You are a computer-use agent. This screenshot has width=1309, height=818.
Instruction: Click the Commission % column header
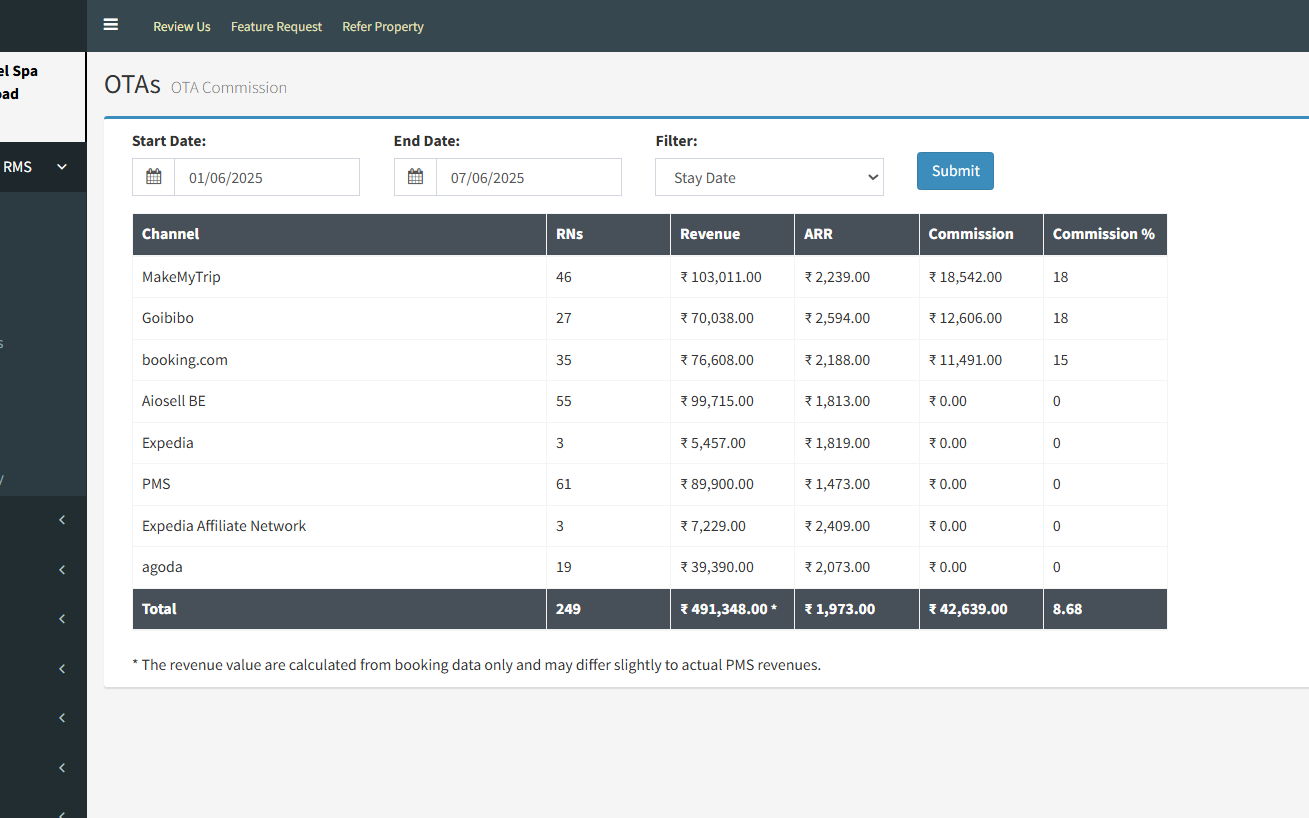tap(1105, 234)
